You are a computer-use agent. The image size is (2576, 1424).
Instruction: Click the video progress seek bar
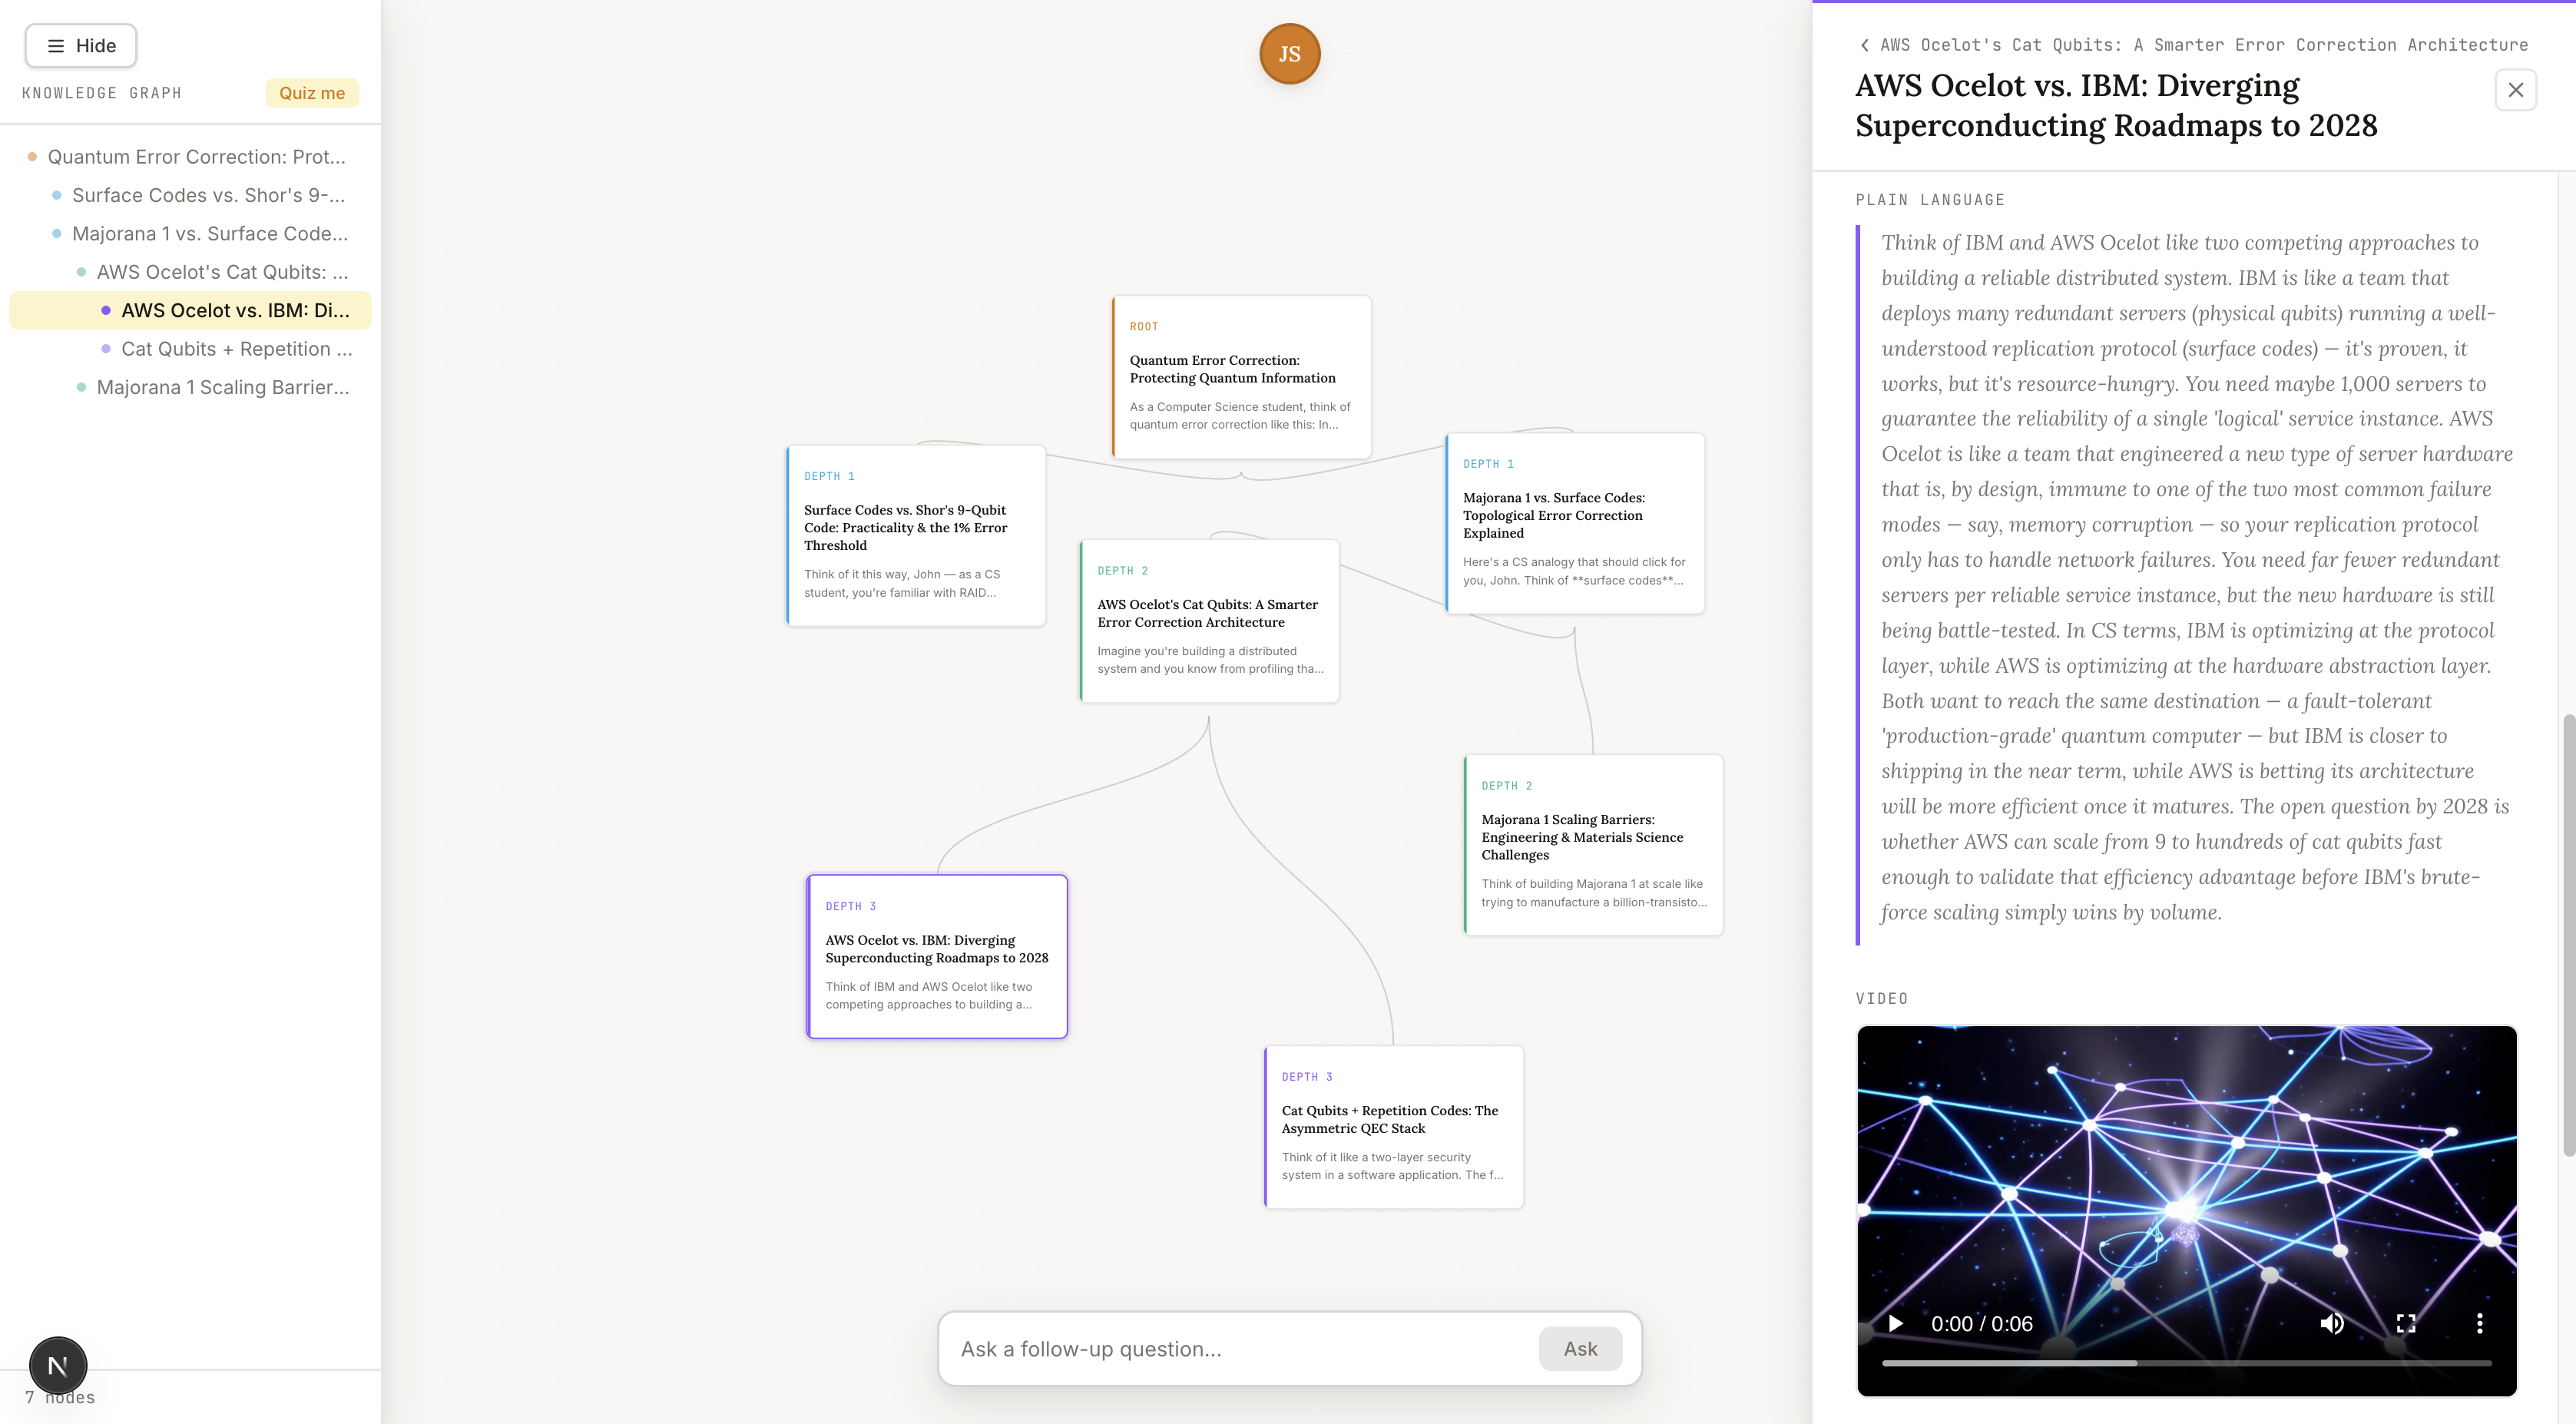pos(2186,1363)
